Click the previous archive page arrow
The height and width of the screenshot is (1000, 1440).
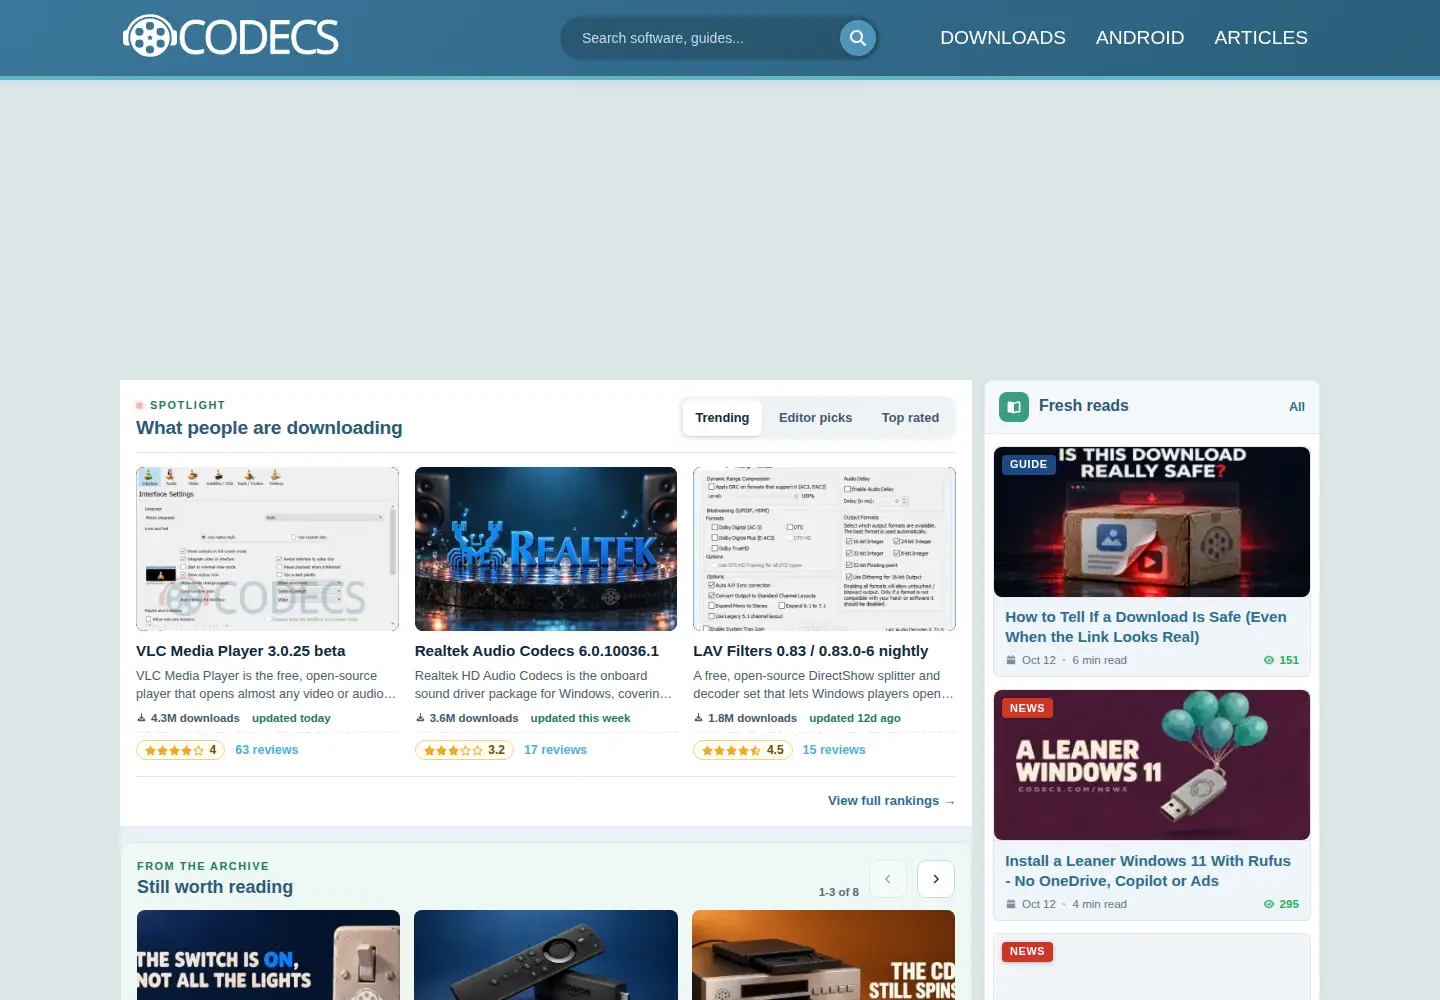[888, 879]
